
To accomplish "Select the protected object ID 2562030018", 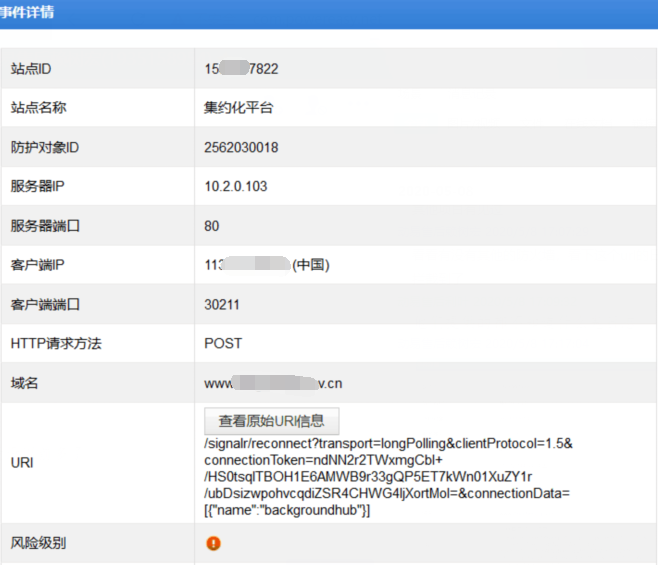I will (x=241, y=147).
